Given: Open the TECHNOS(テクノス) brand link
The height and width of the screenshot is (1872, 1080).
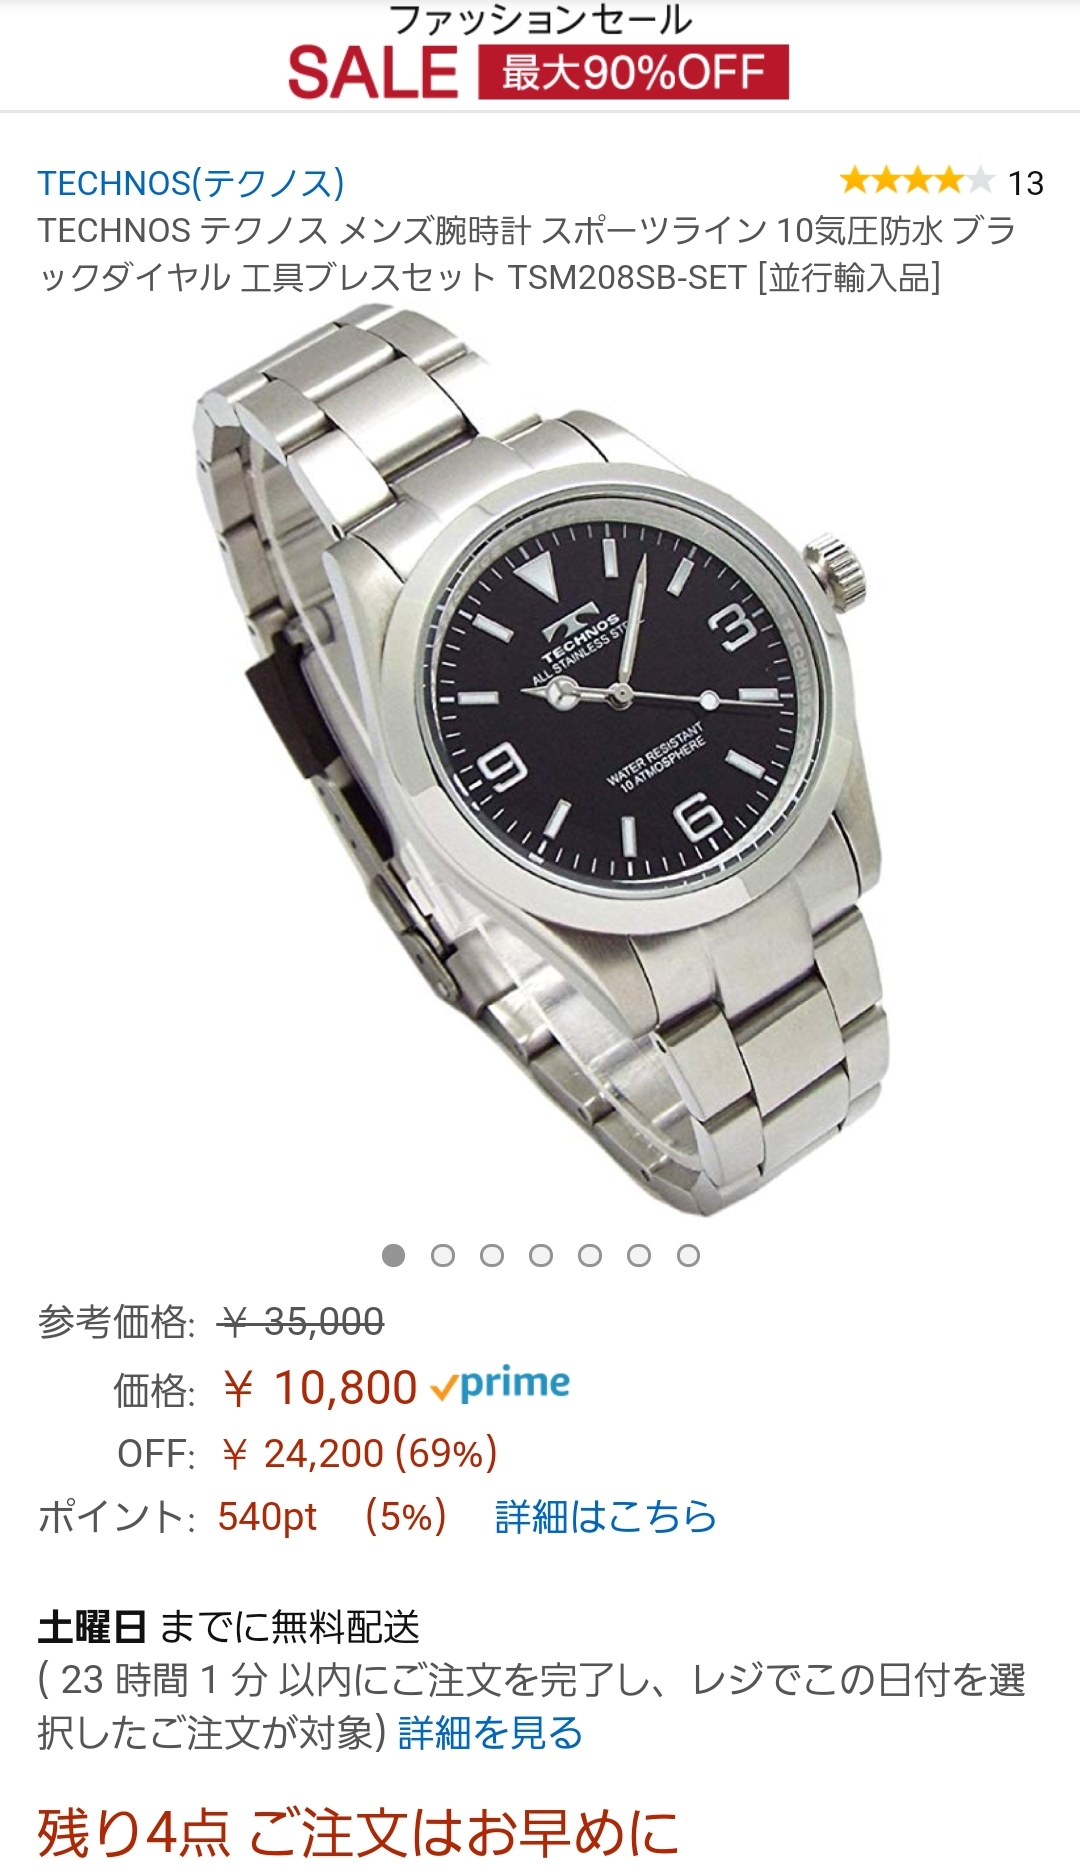Looking at the screenshot, I should coord(191,183).
